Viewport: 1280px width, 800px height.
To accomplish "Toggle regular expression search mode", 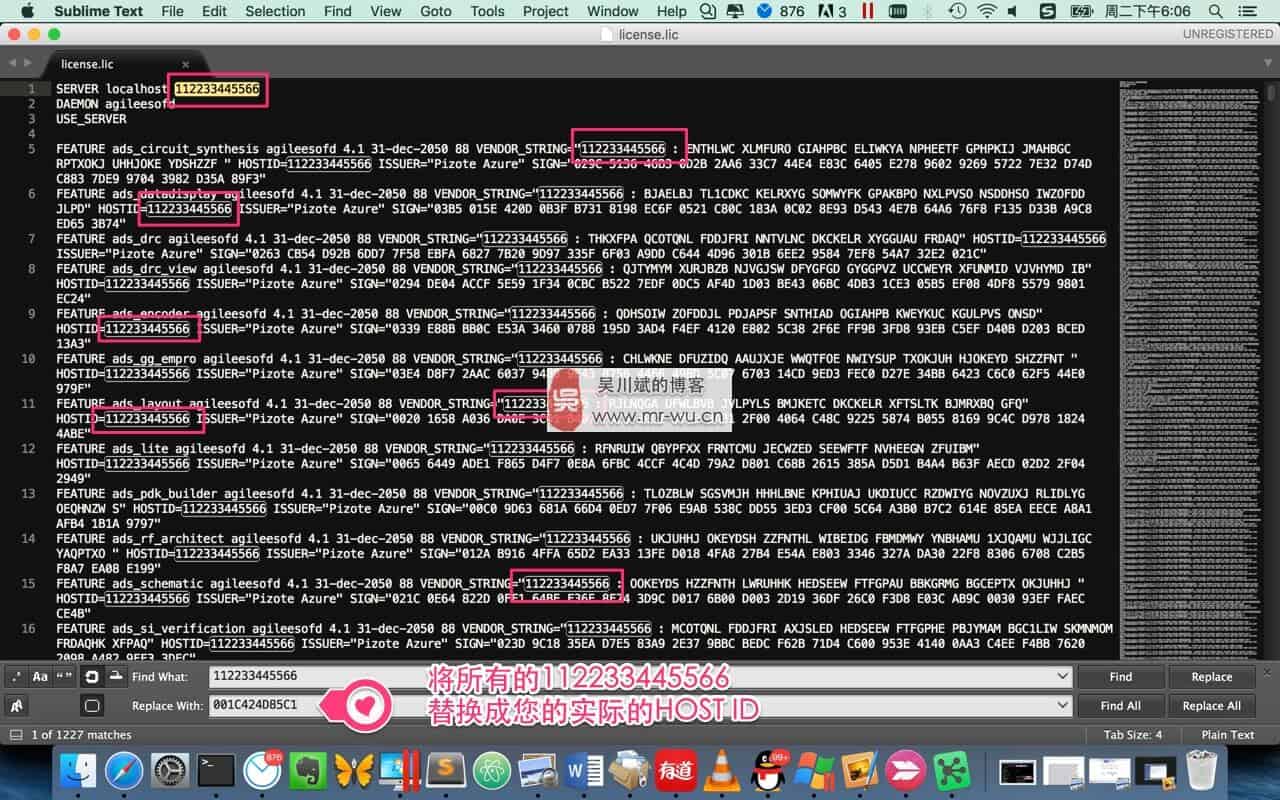I will point(16,677).
